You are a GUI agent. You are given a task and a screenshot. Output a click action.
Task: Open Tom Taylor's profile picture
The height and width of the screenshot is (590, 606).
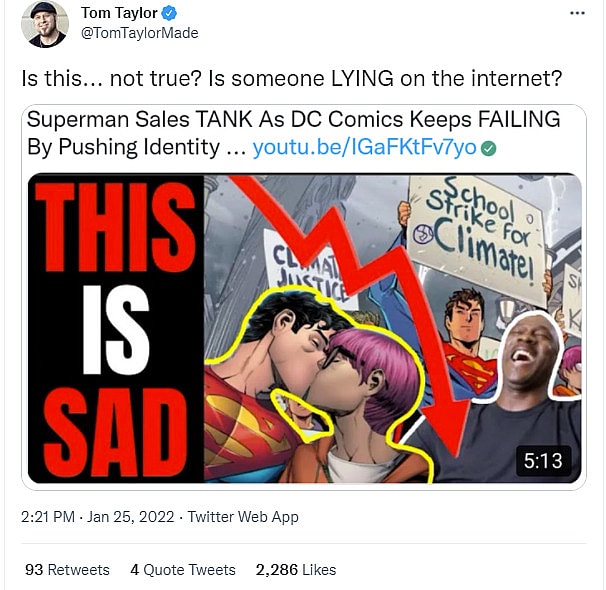pyautogui.click(x=44, y=24)
